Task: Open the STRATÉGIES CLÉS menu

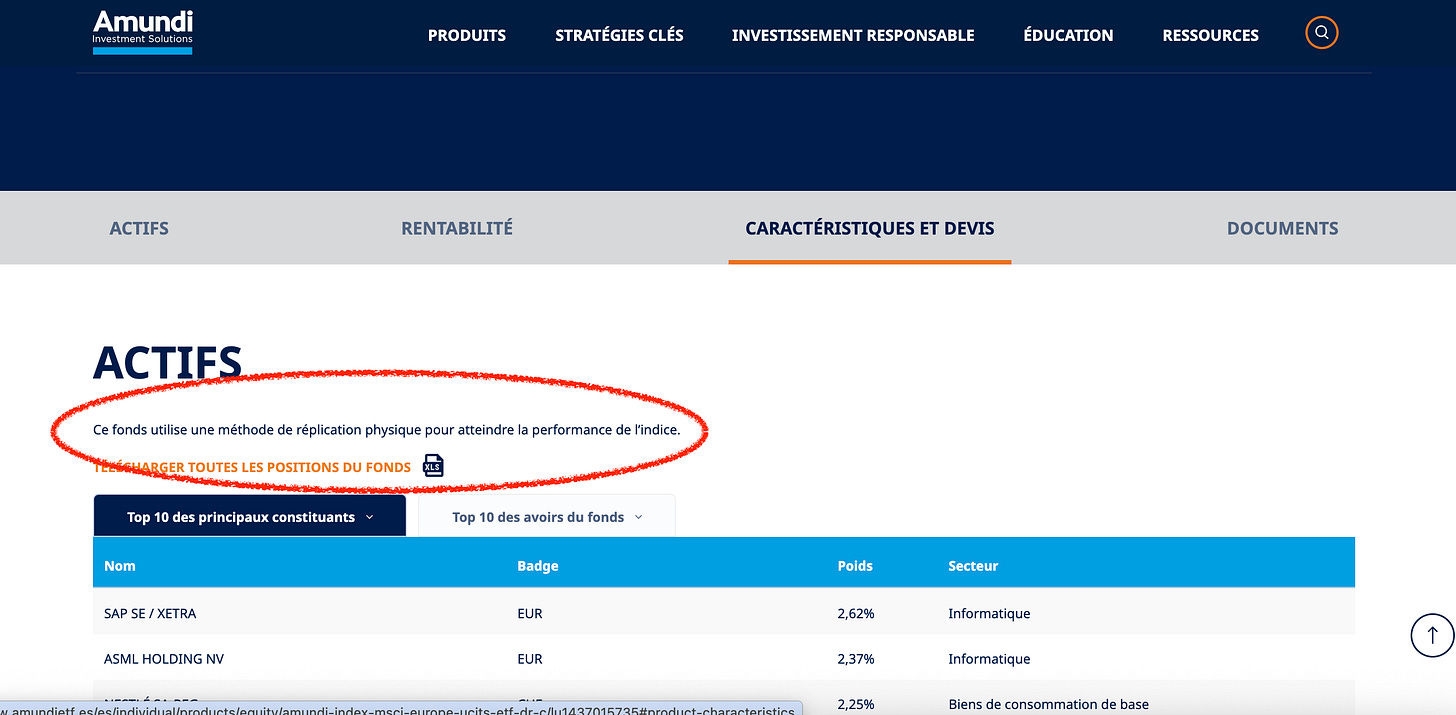Action: click(x=619, y=35)
